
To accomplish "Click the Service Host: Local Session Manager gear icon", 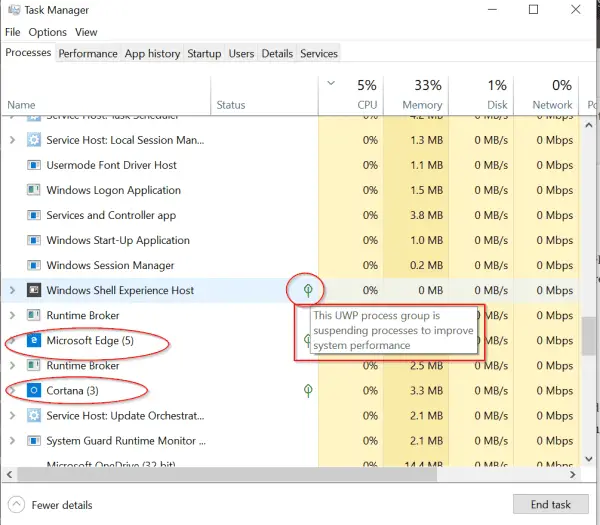I will [x=34, y=140].
